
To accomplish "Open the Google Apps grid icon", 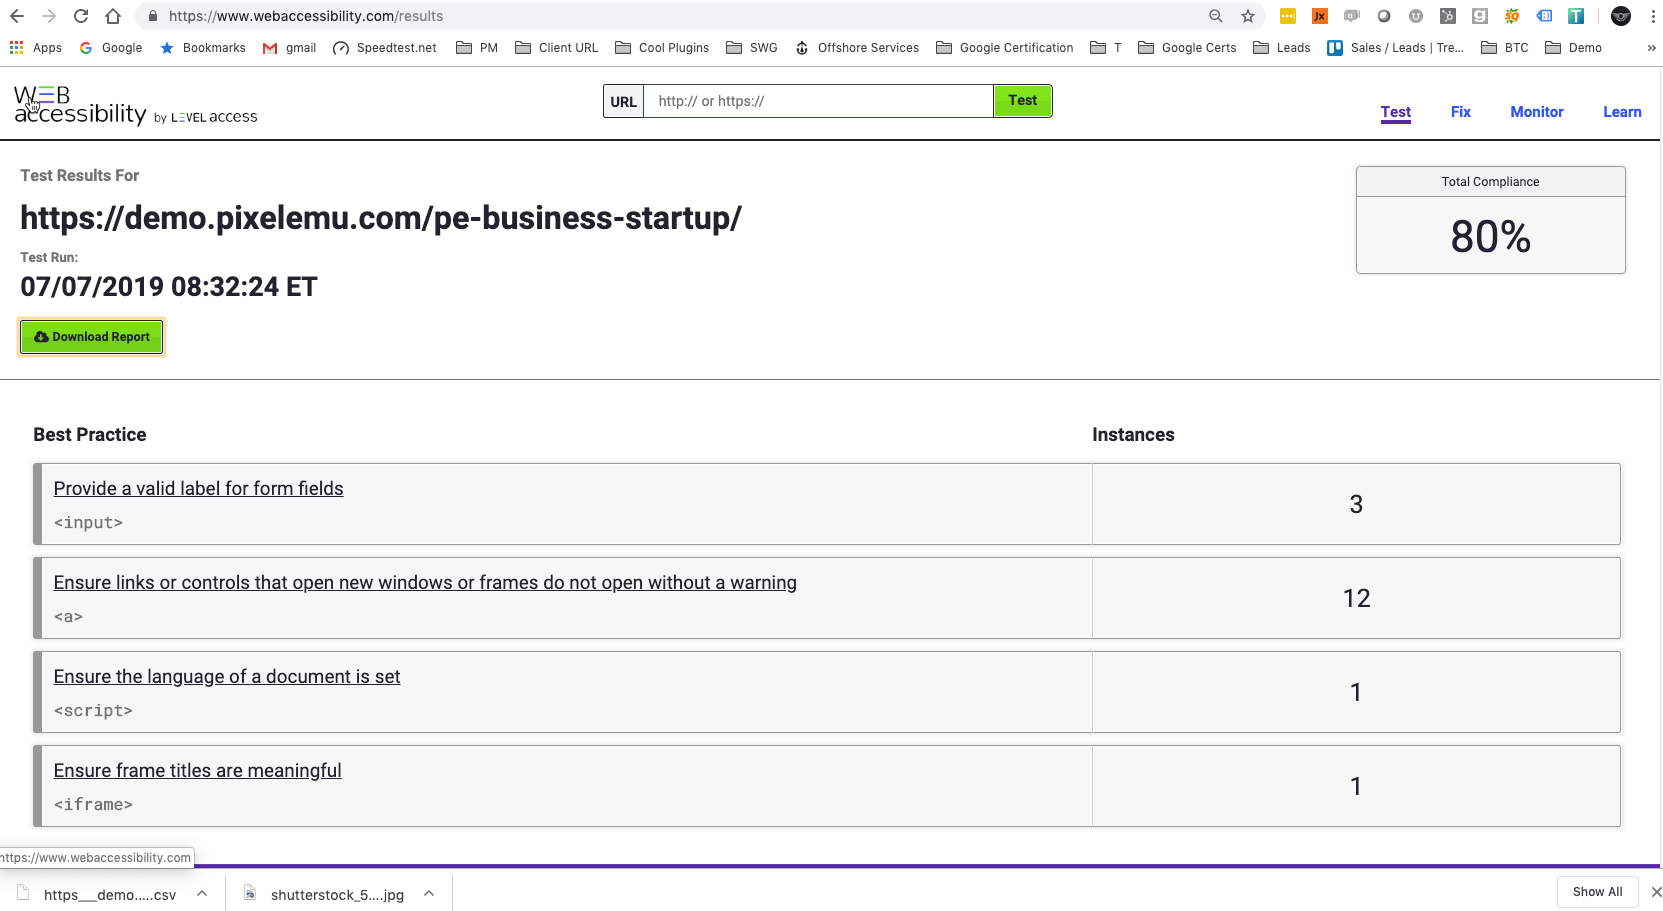I will (16, 47).
